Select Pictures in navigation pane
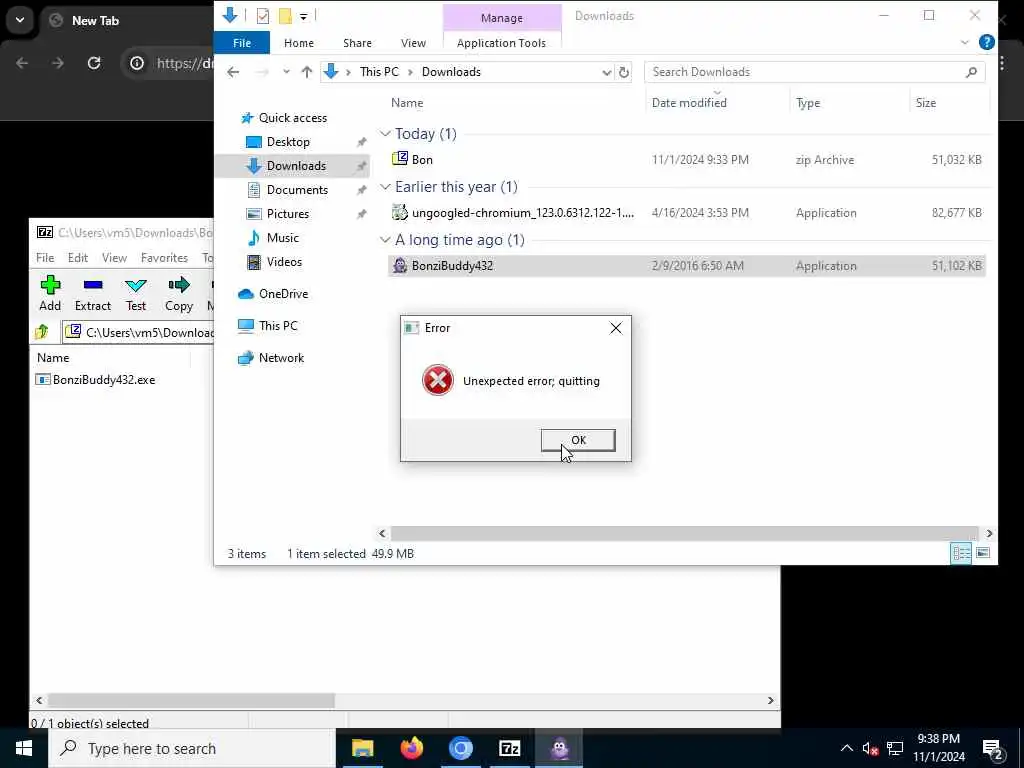The height and width of the screenshot is (768, 1024). click(287, 214)
